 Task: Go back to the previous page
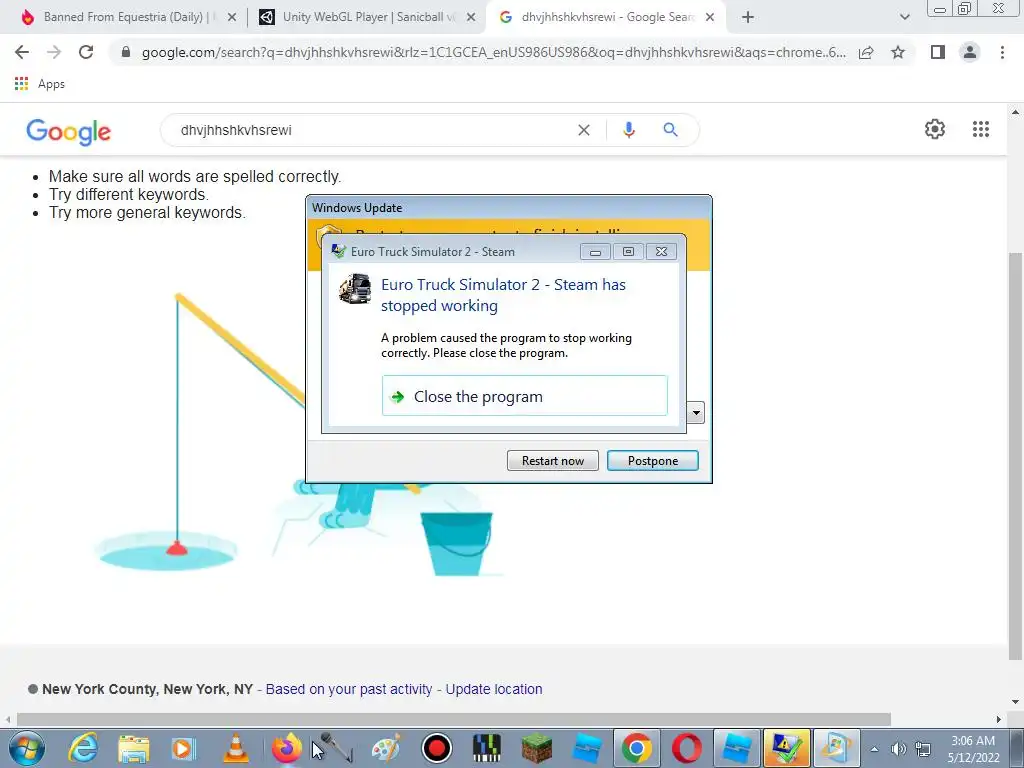pyautogui.click(x=22, y=52)
